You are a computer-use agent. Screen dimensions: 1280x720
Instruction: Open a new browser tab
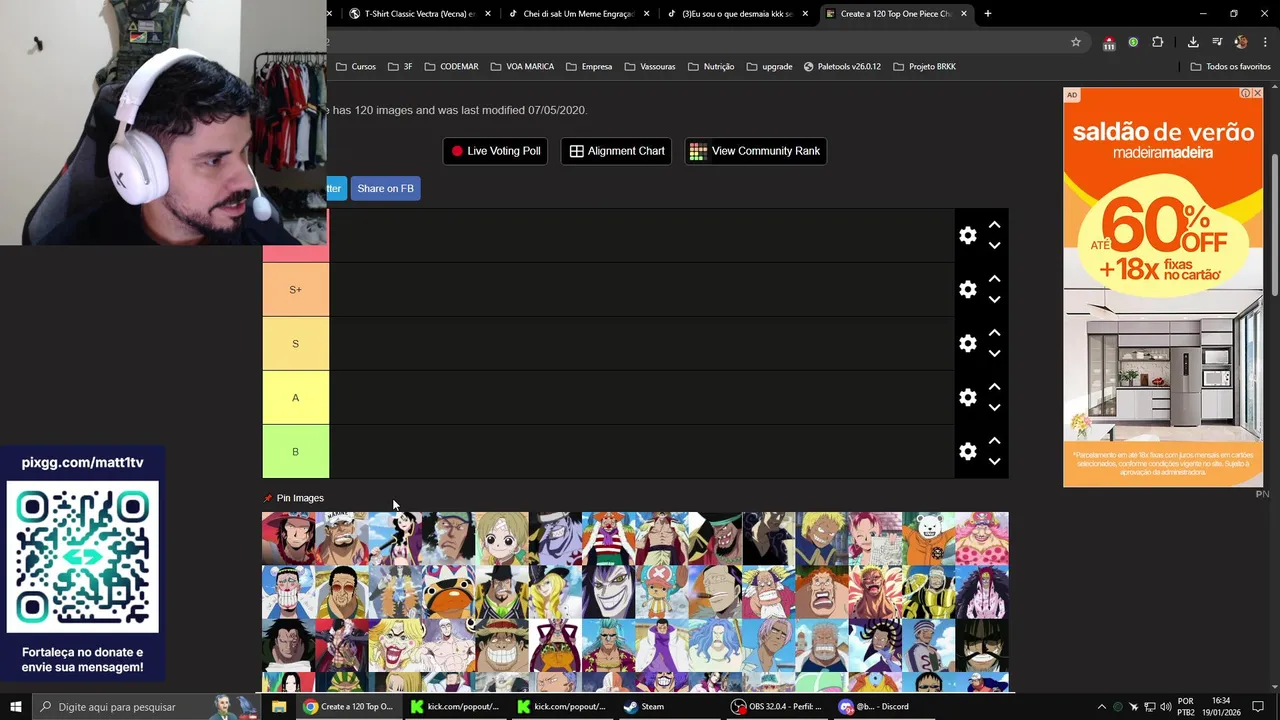coord(988,14)
